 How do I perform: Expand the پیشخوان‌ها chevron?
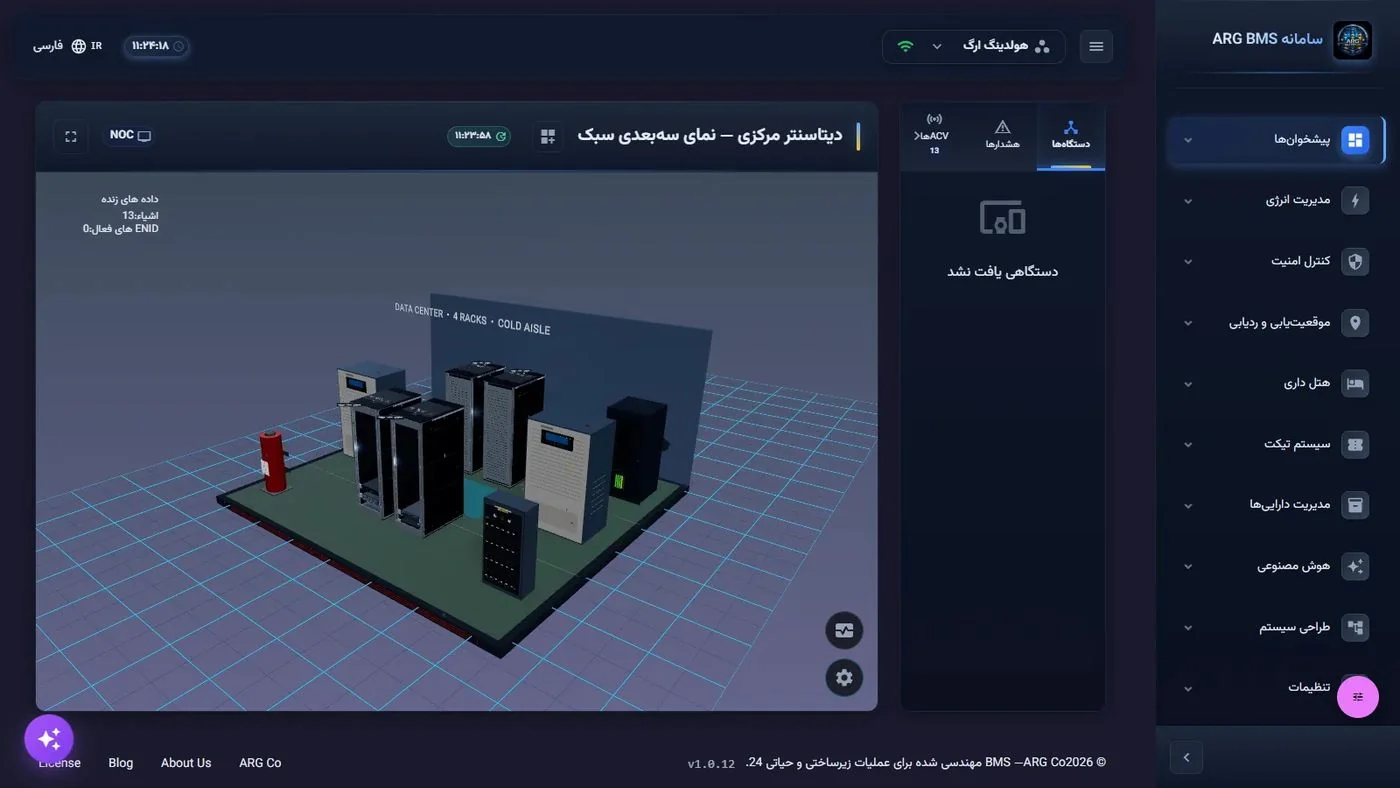[x=1188, y=140]
